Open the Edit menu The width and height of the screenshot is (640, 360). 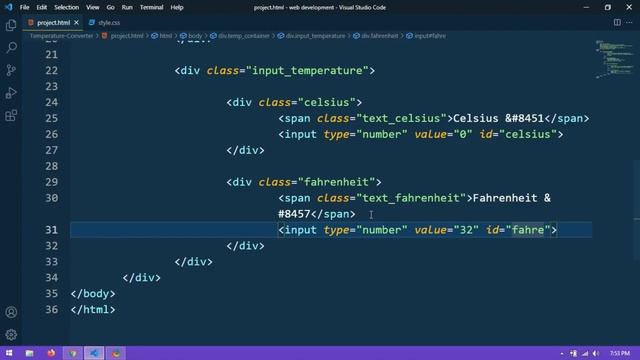click(x=41, y=7)
